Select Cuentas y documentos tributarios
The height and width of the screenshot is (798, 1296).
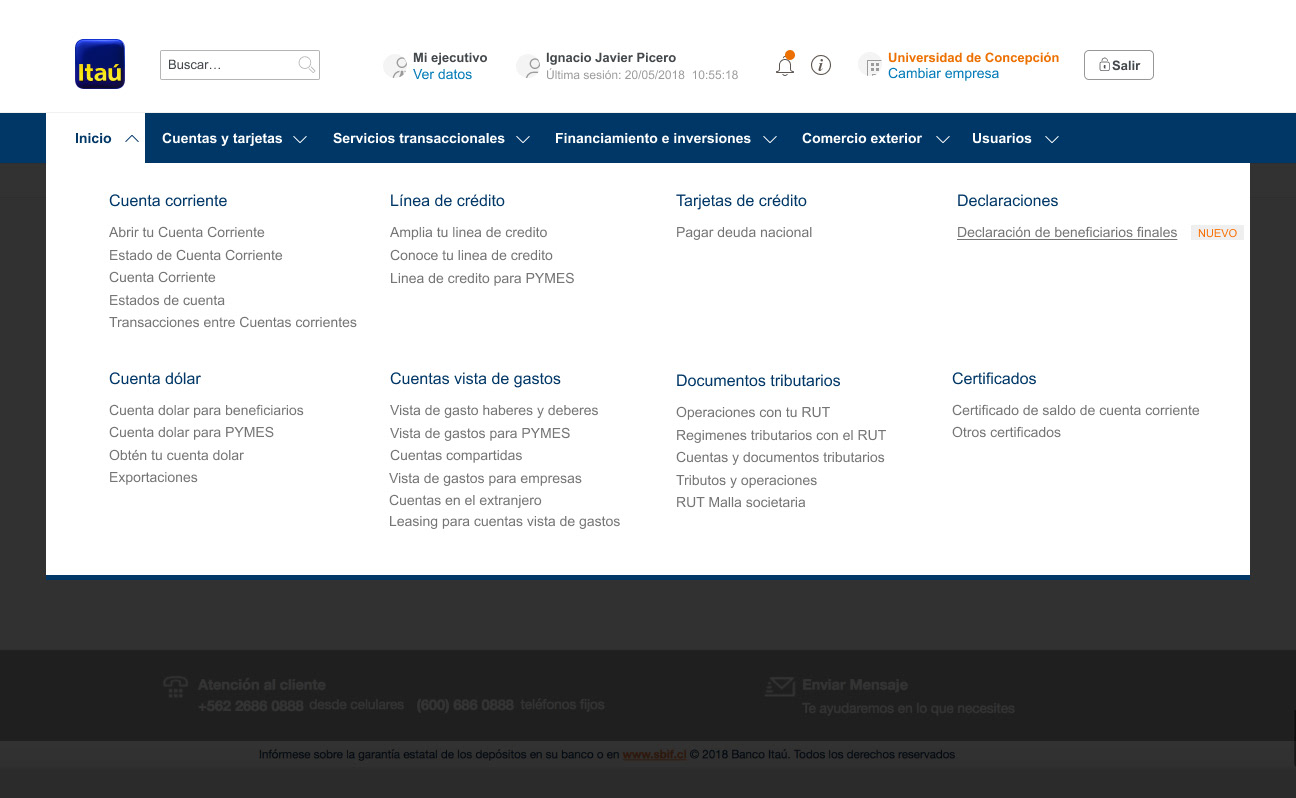click(x=780, y=457)
